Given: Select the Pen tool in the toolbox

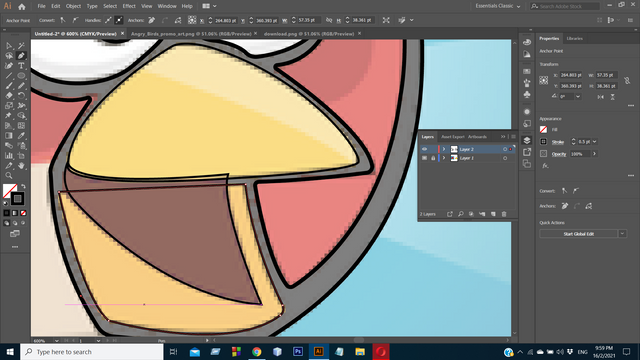Looking at the screenshot, I should (22, 56).
